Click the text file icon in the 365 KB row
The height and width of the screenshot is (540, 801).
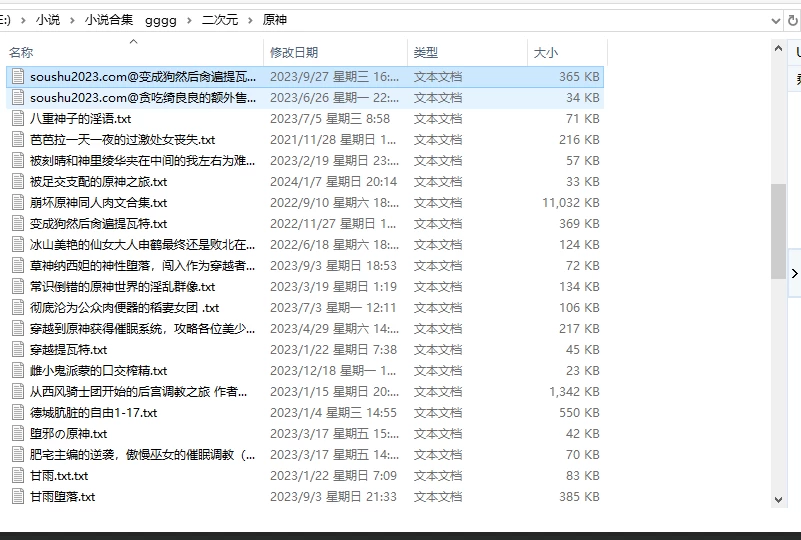18,77
